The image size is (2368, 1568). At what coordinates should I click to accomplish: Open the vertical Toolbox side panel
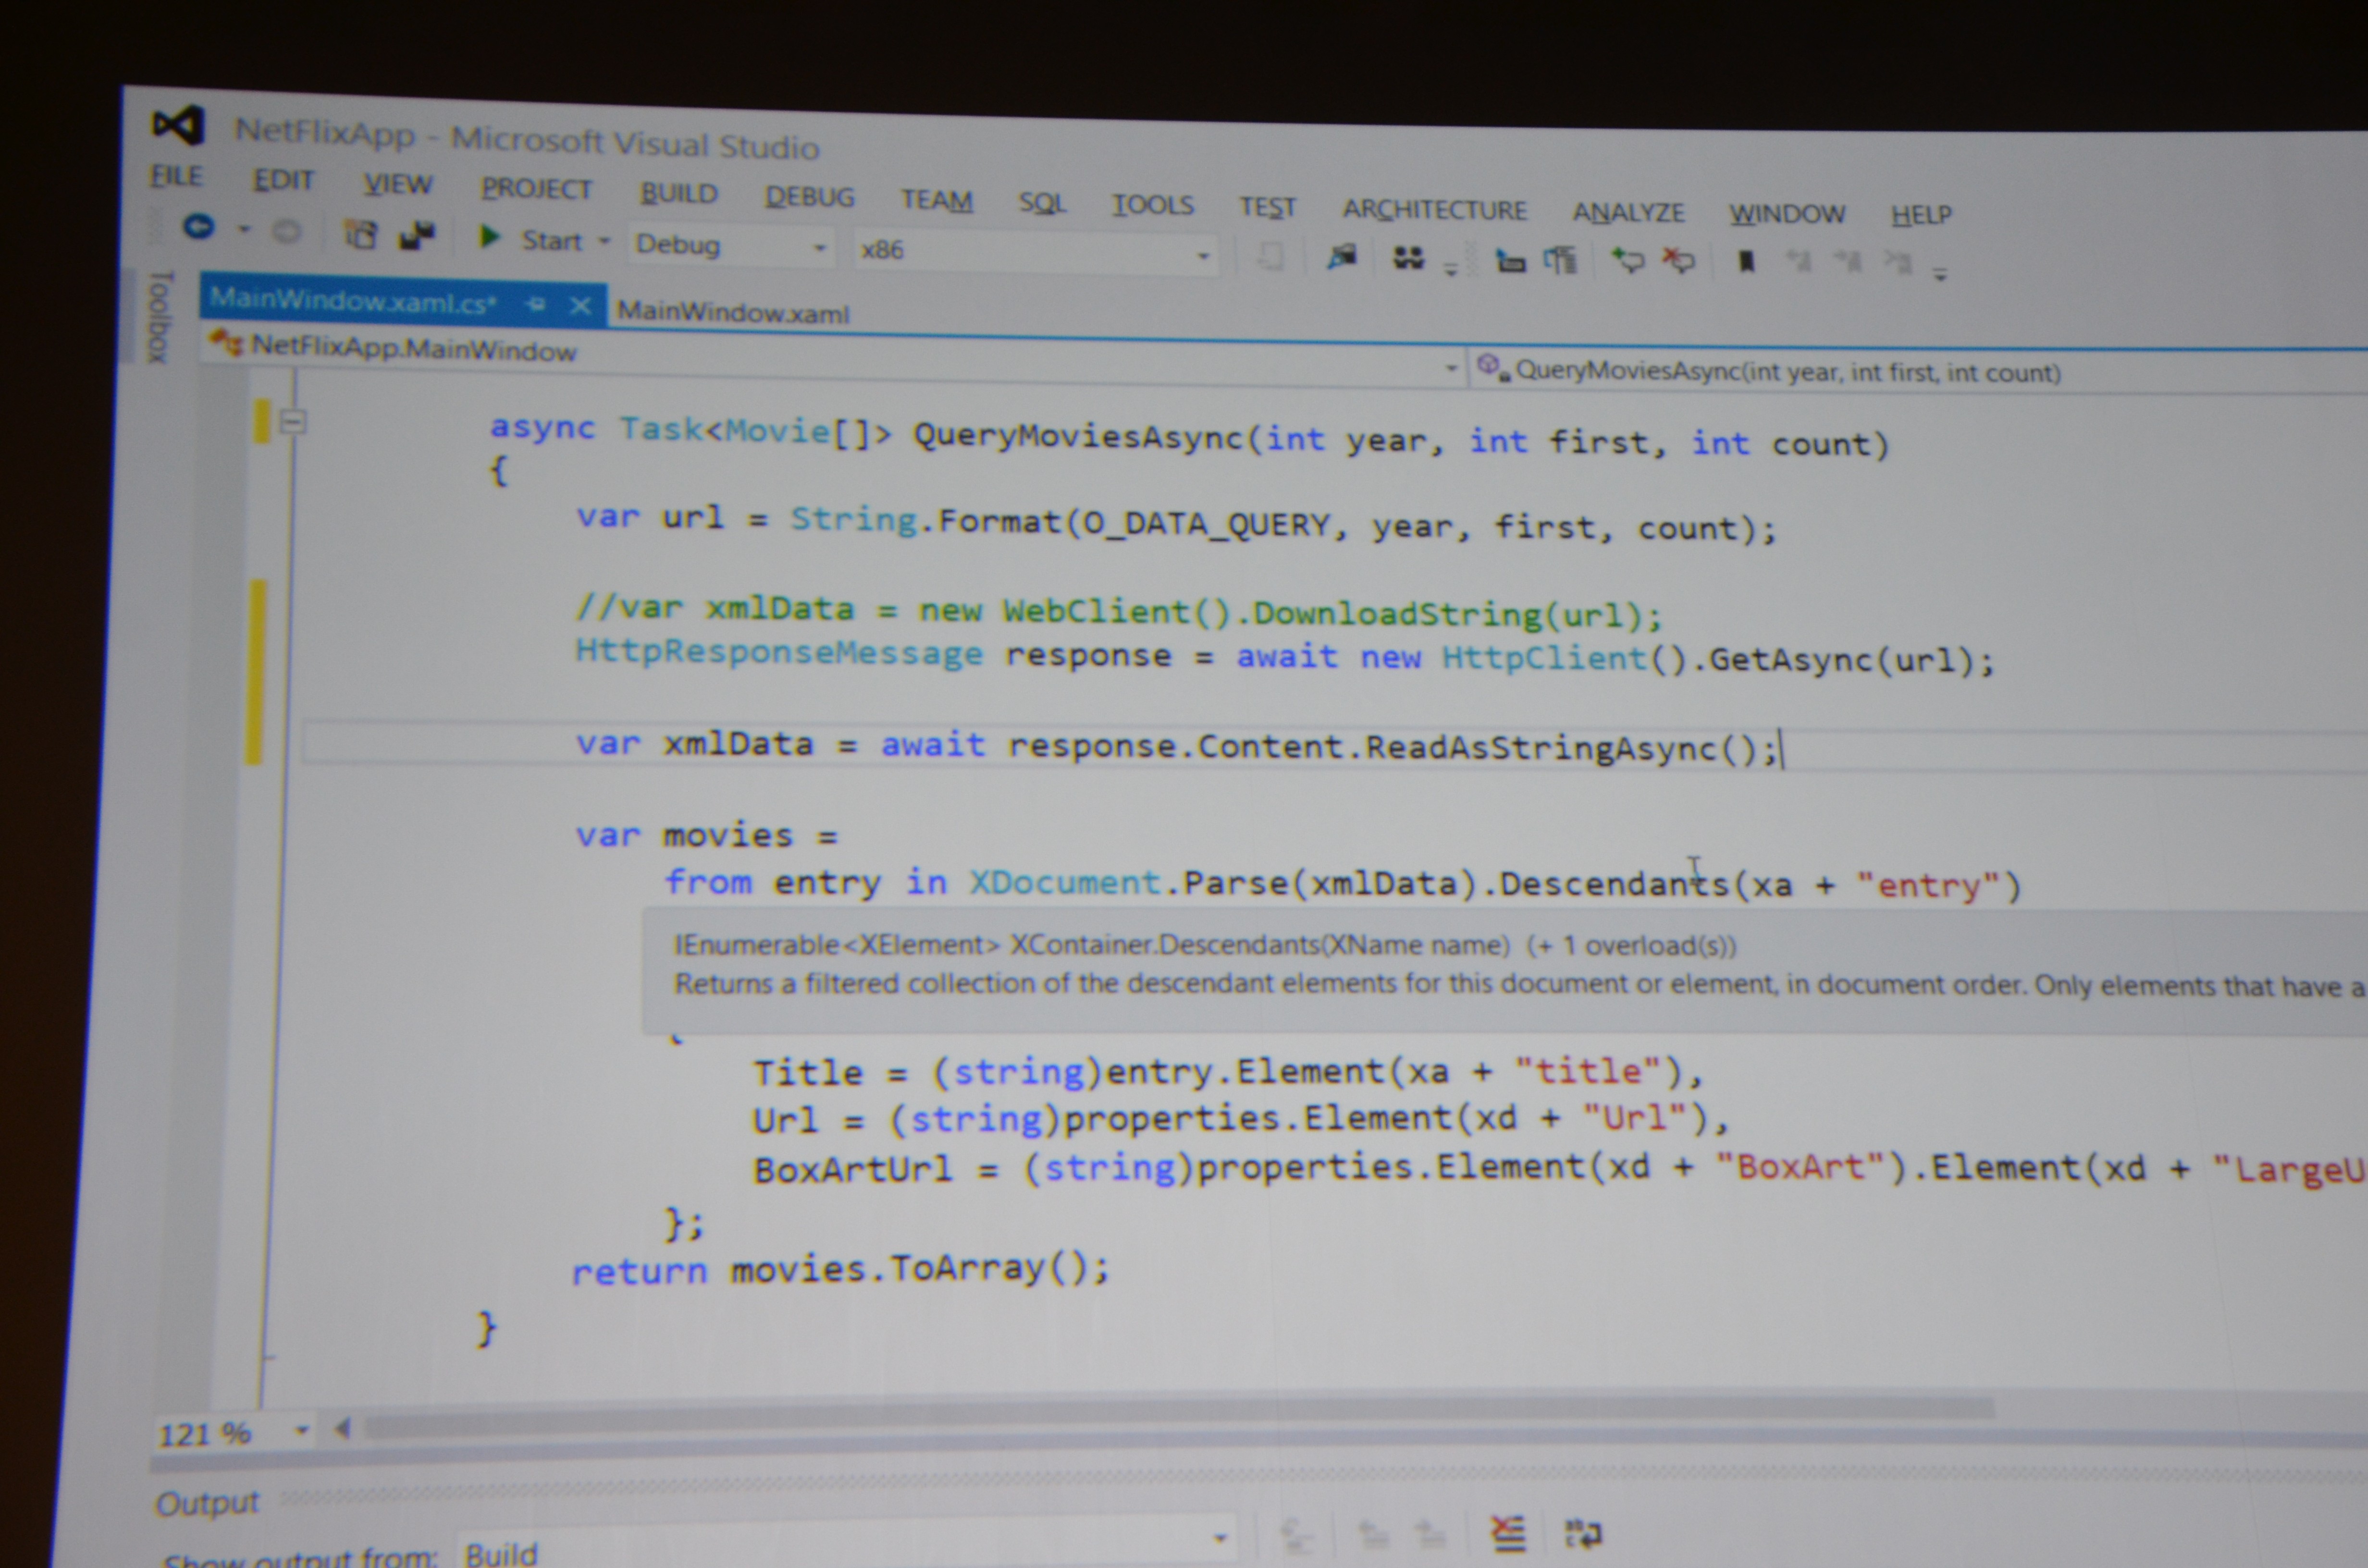tap(159, 315)
